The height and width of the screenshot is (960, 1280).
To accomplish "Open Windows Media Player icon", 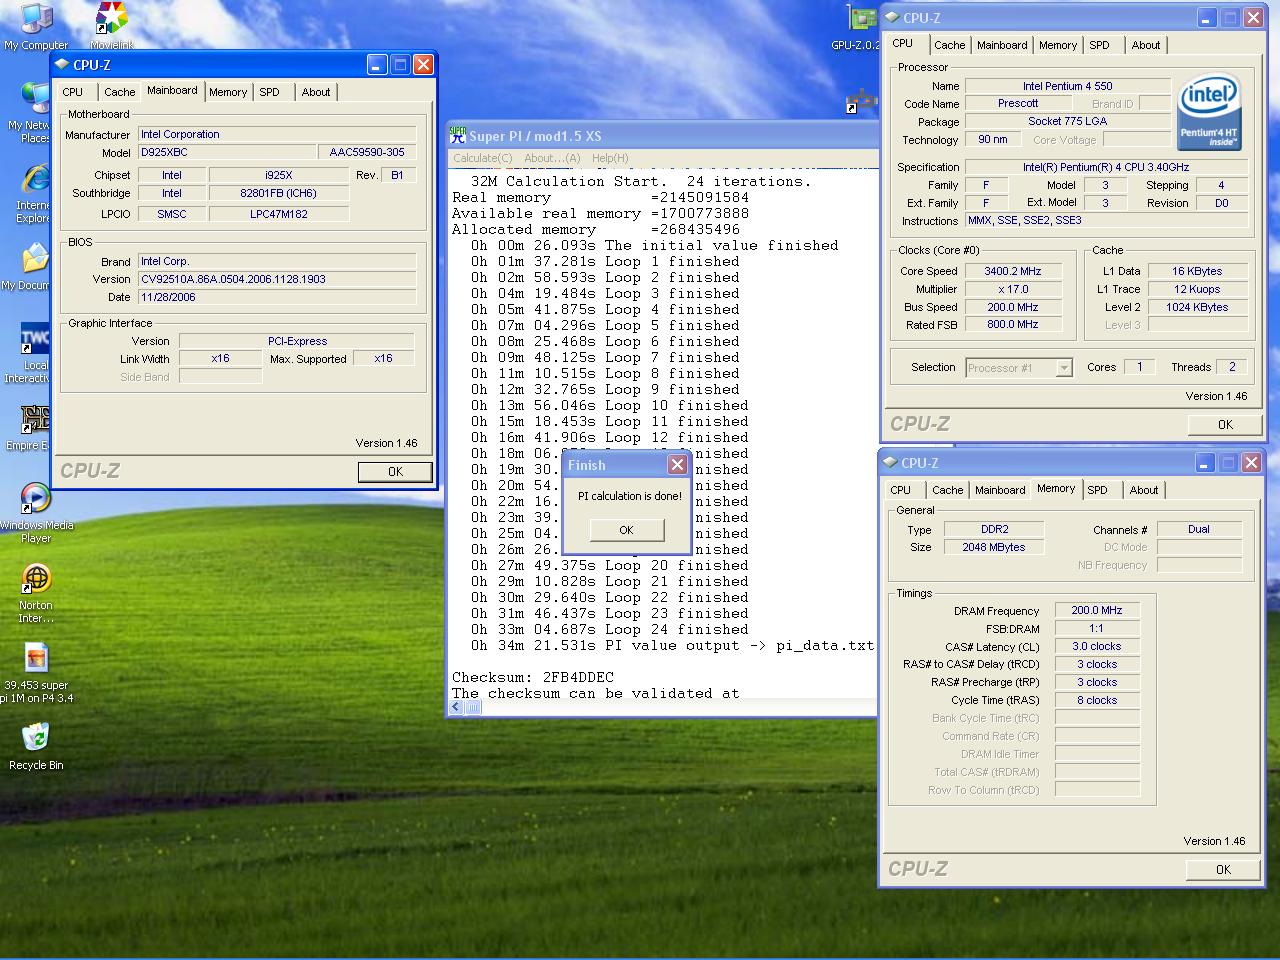I will 36,513.
